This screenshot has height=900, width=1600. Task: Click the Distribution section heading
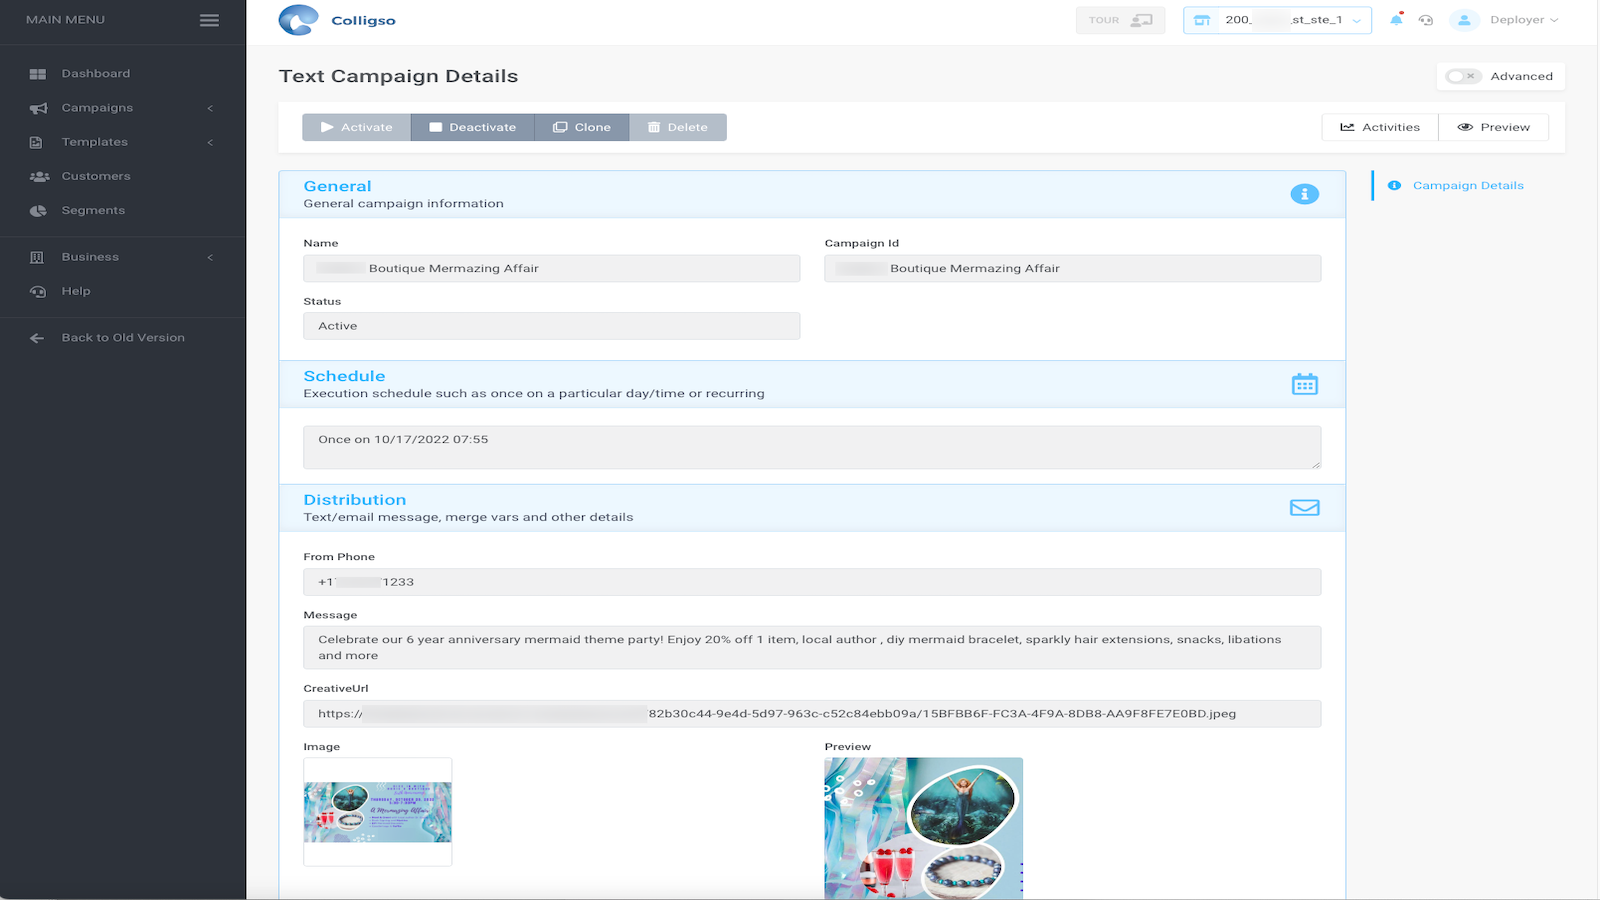355,500
